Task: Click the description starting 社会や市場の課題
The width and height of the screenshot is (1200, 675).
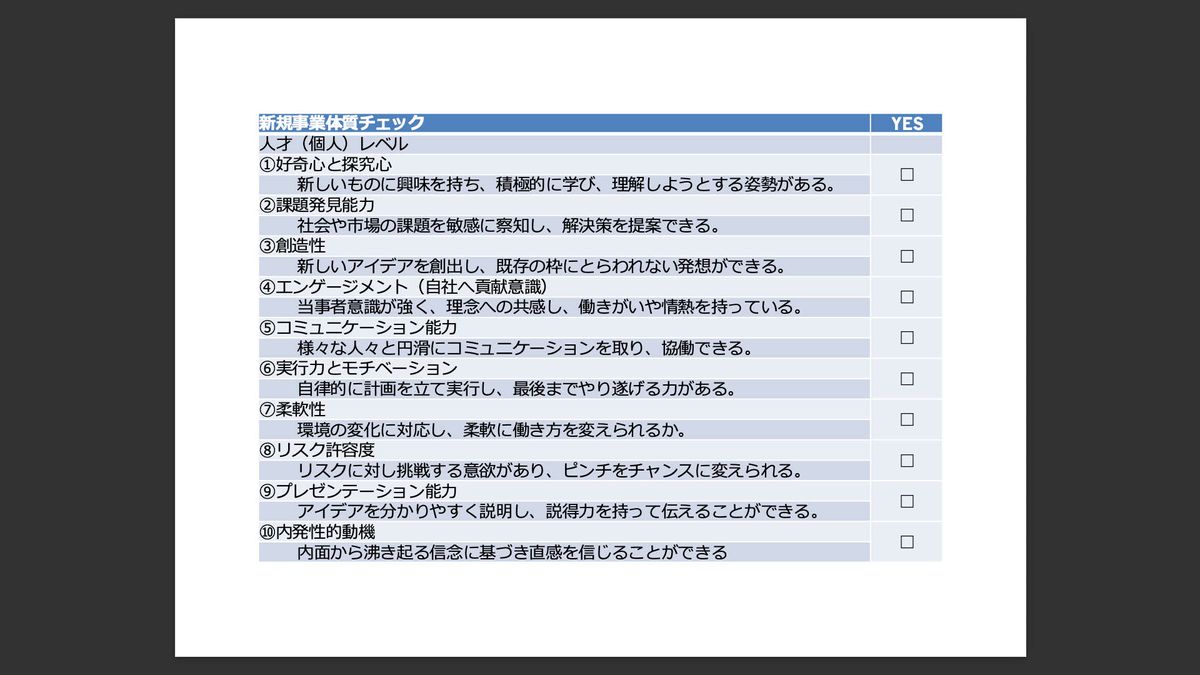Action: pyautogui.click(x=508, y=226)
